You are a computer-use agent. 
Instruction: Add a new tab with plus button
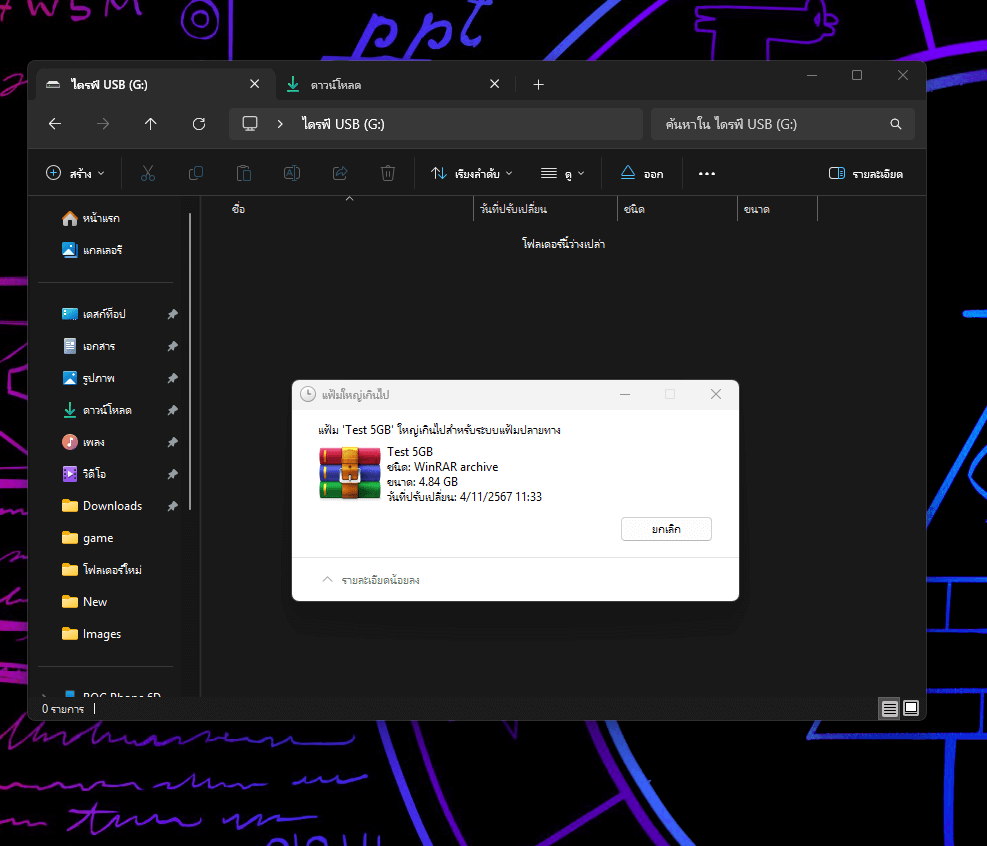pyautogui.click(x=538, y=84)
